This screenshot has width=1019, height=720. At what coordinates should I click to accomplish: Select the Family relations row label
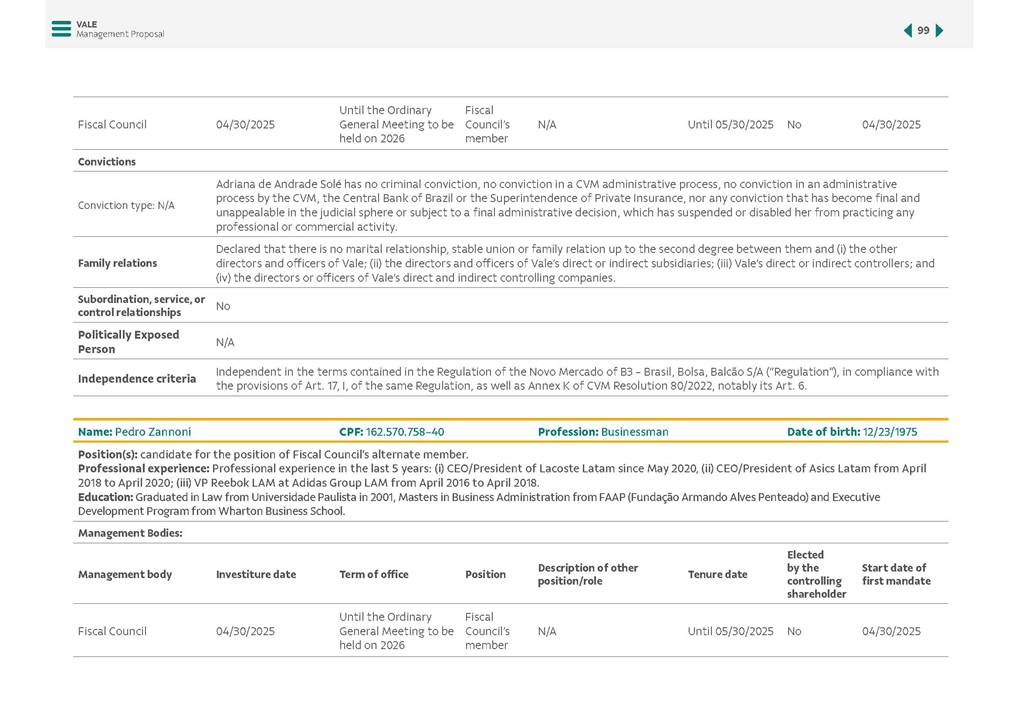click(117, 264)
